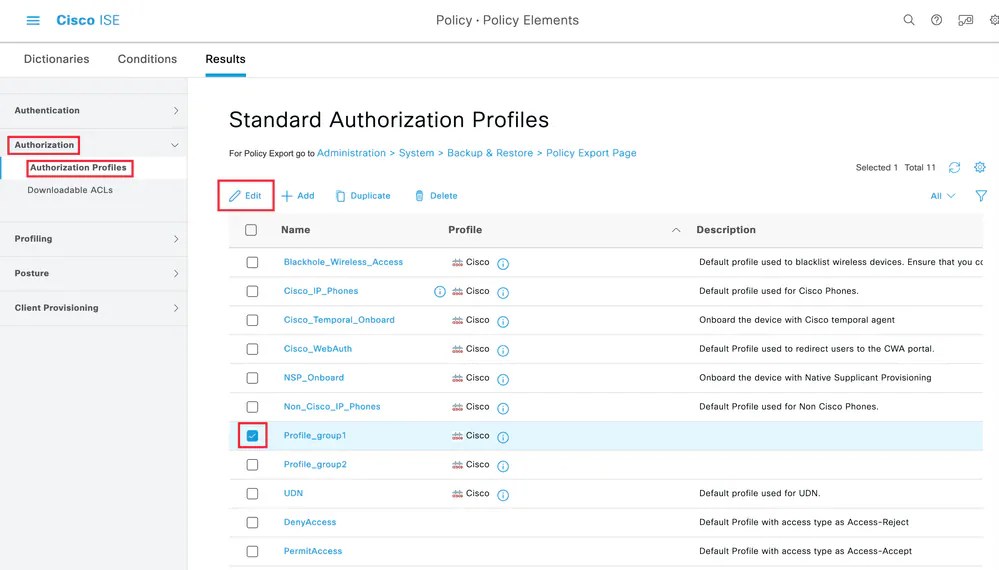Screen dimensions: 999x570
Task: Check the NSP_Onboard row checkbox
Action: click(252, 378)
